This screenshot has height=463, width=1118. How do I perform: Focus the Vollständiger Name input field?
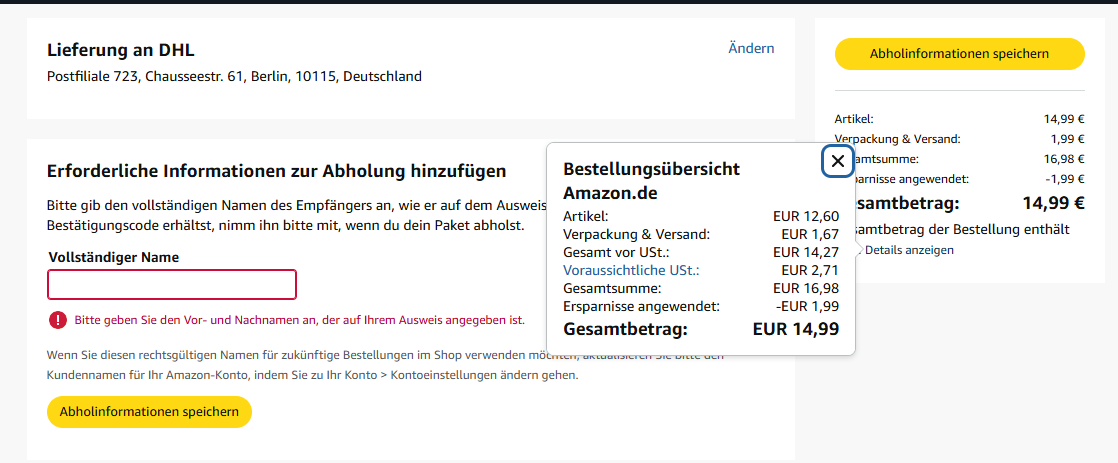tap(172, 285)
